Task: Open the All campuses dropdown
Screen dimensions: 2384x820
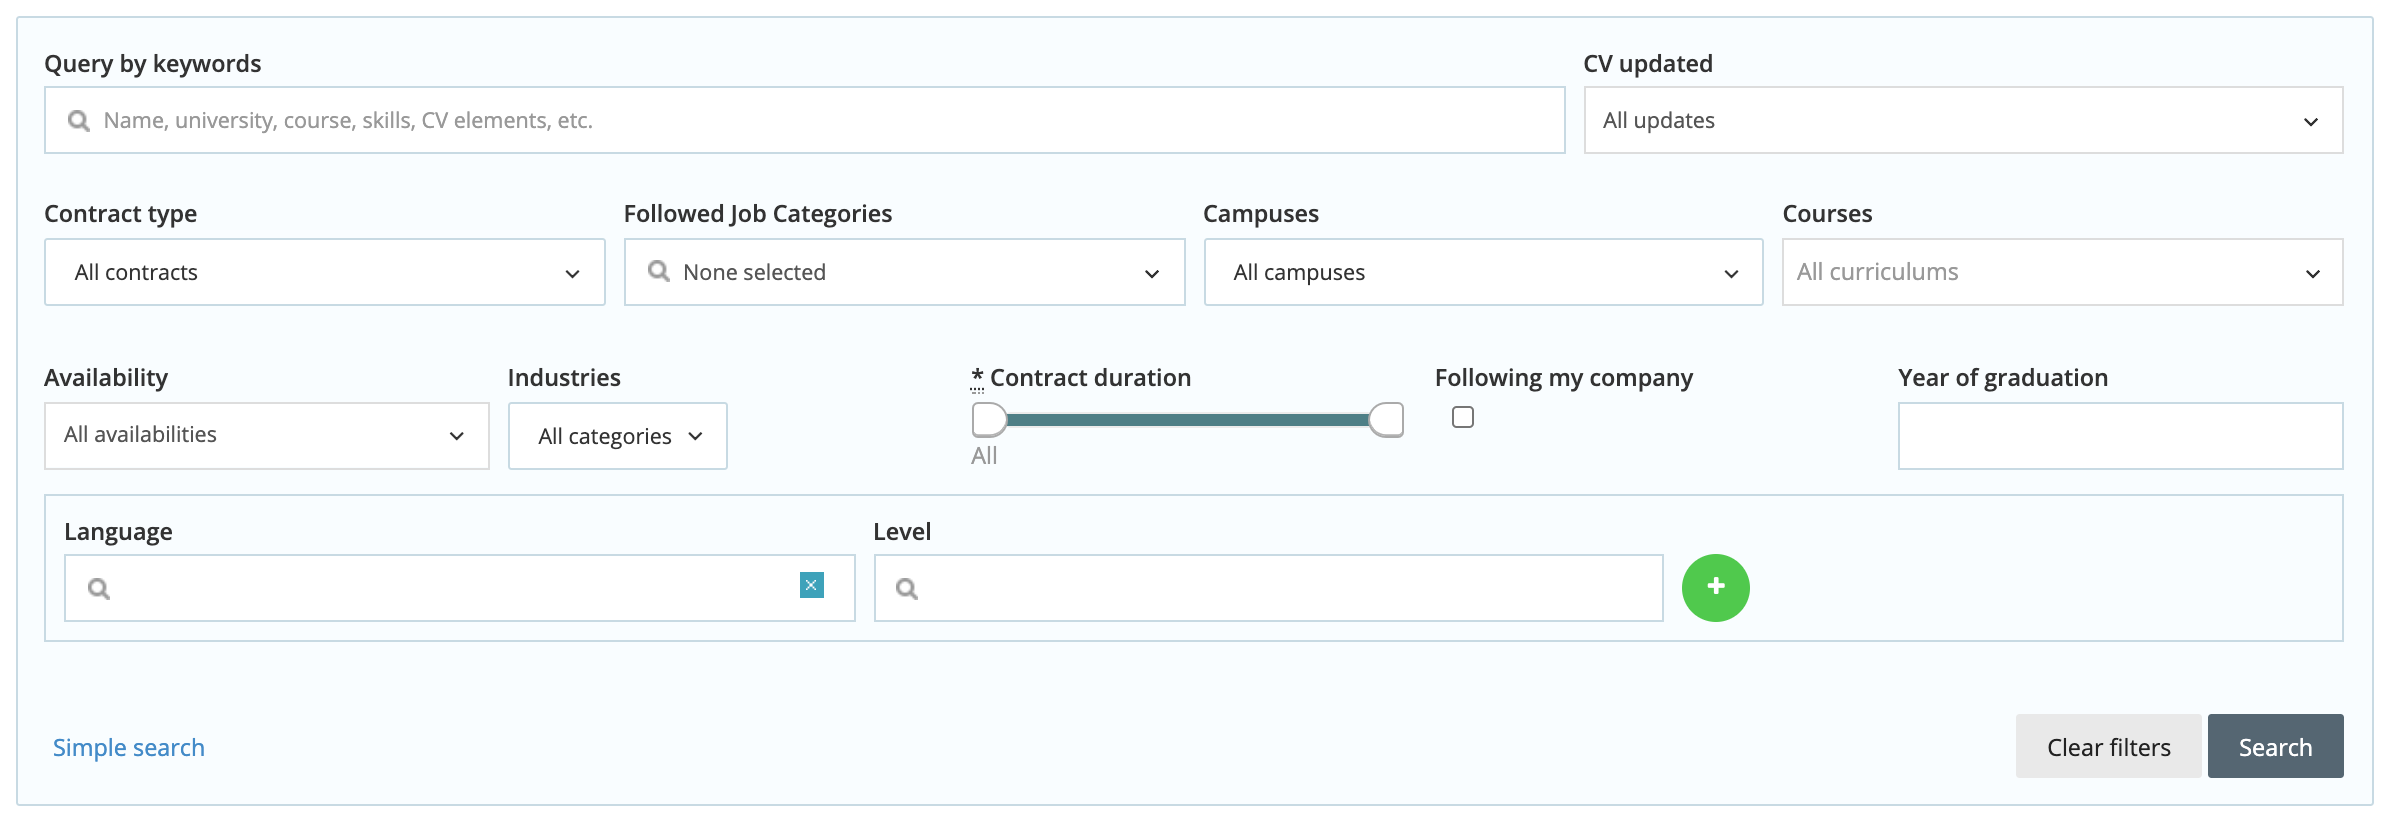Action: 1482,272
